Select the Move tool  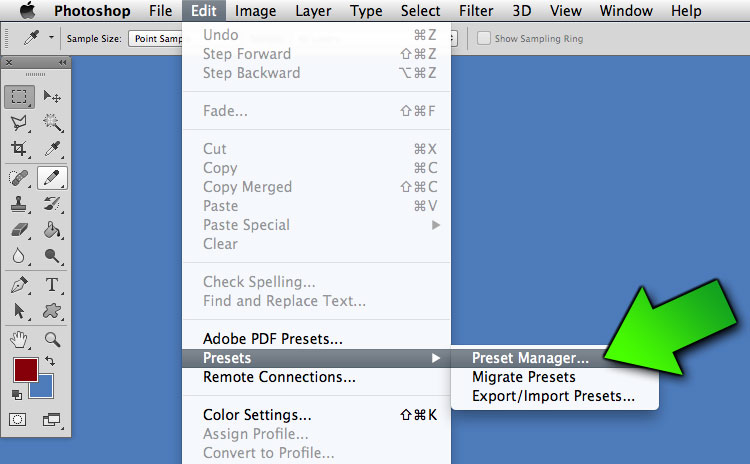pos(52,97)
